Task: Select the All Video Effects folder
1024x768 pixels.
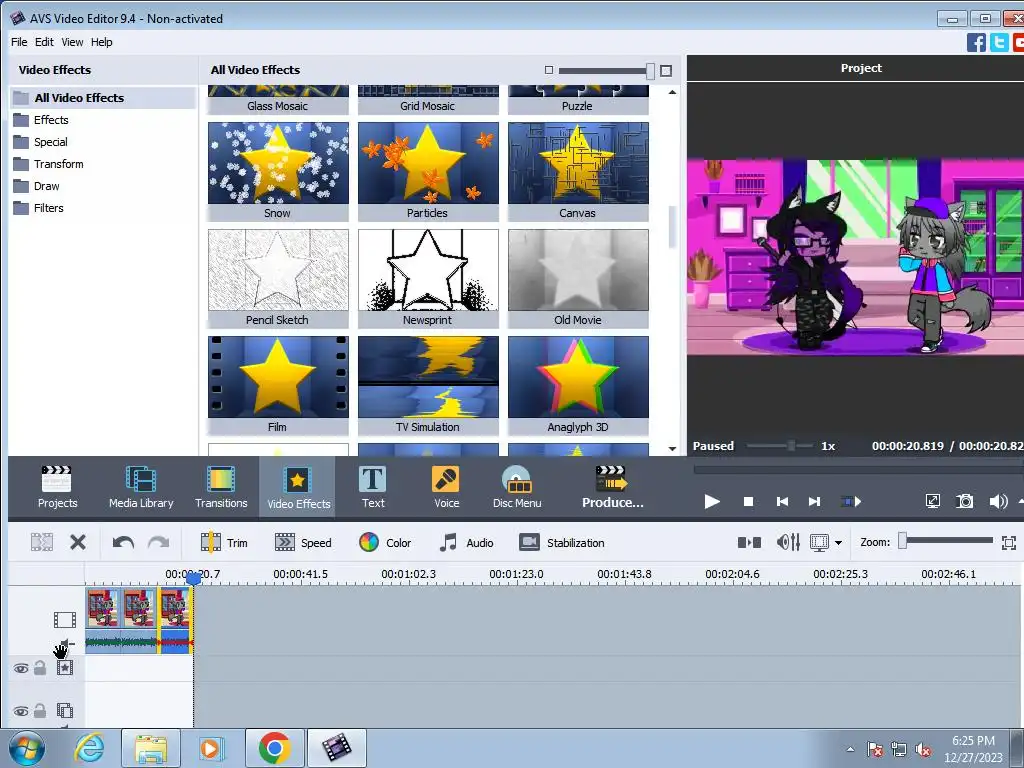Action: pos(103,98)
